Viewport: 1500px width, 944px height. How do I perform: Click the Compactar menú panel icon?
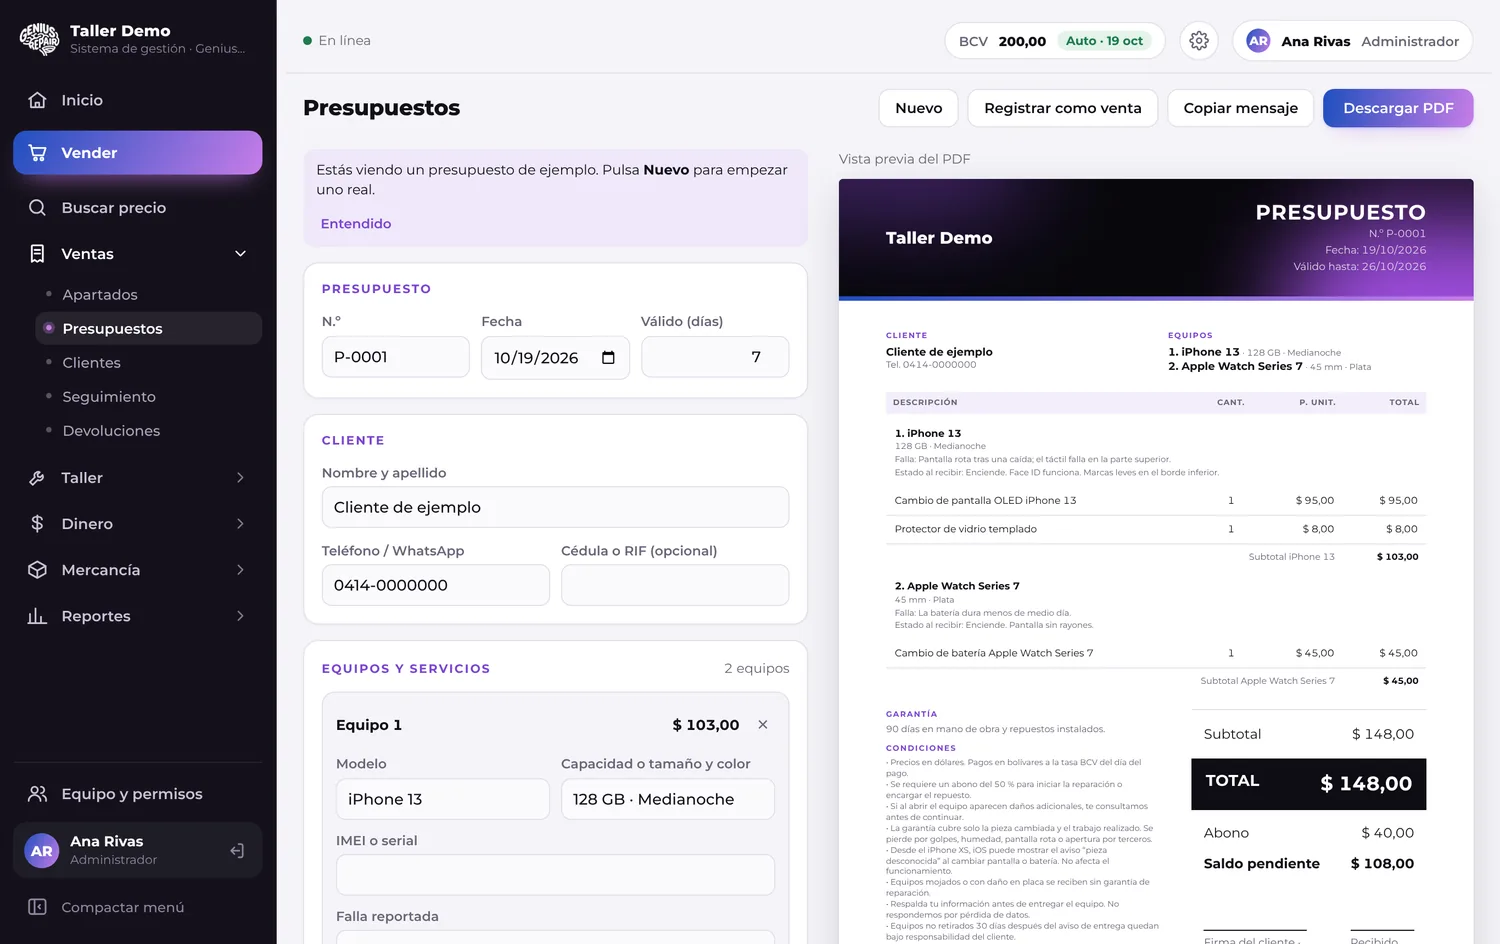click(x=37, y=907)
